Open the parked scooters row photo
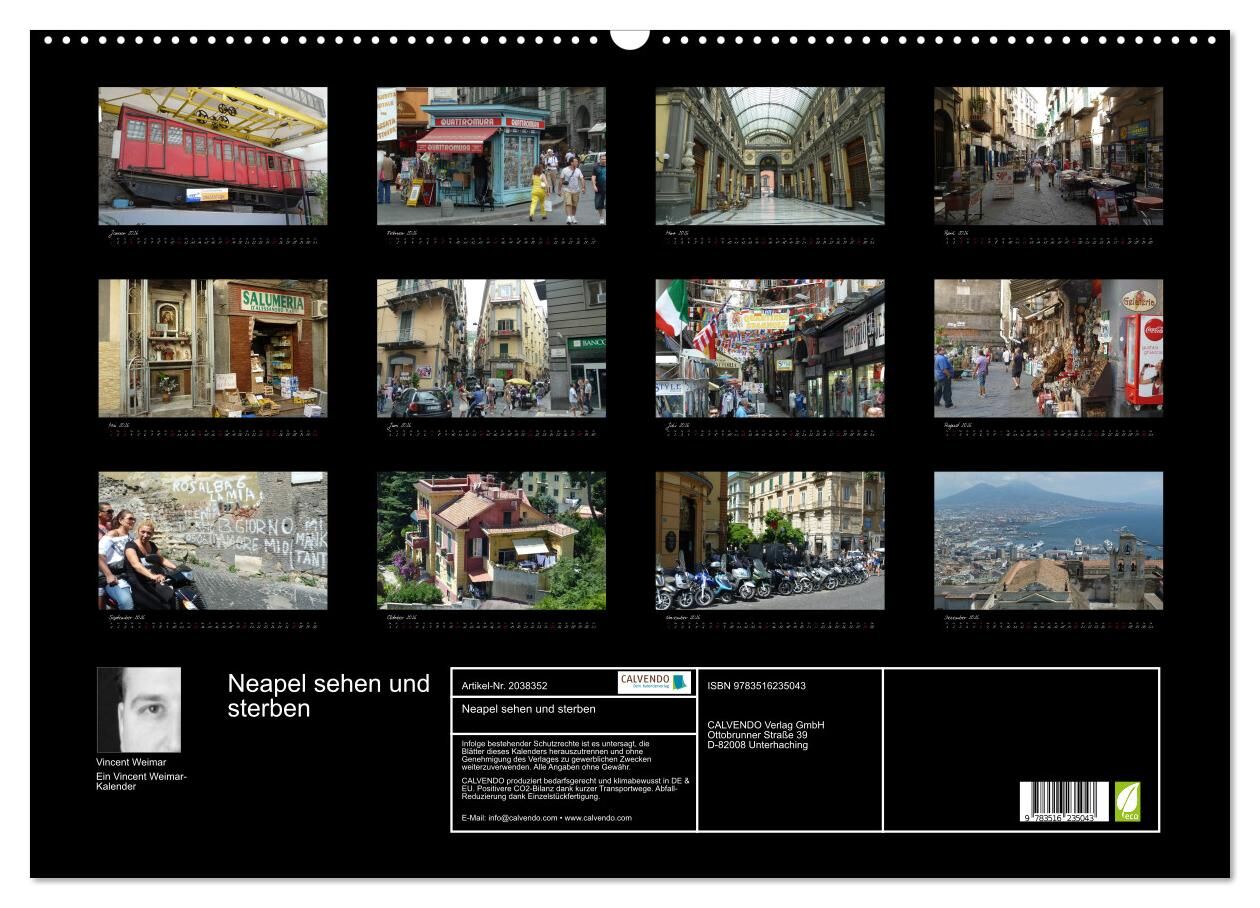Screen dimensions: 1260x908 769,540
